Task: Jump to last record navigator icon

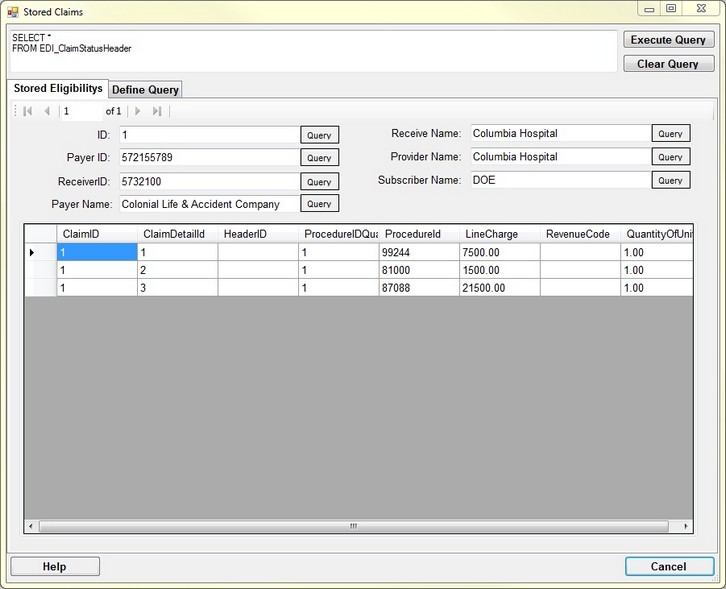Action: 157,111
